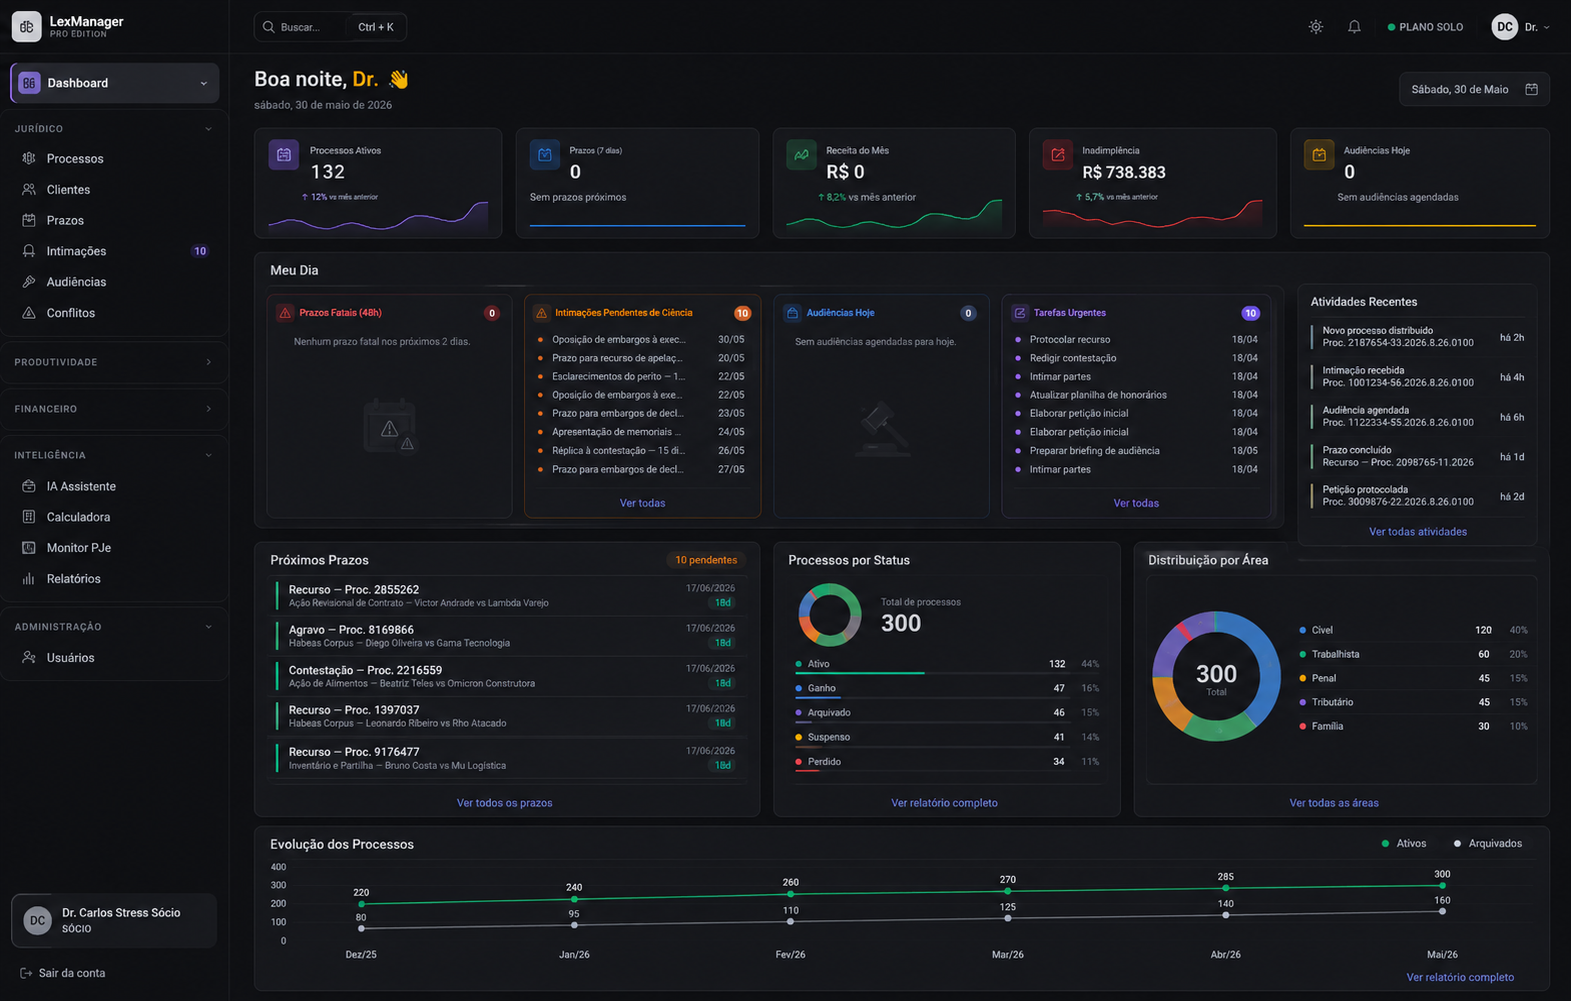Click the PLANO SOLO plan badge
Viewport: 1571px width, 1001px height.
coord(1425,27)
